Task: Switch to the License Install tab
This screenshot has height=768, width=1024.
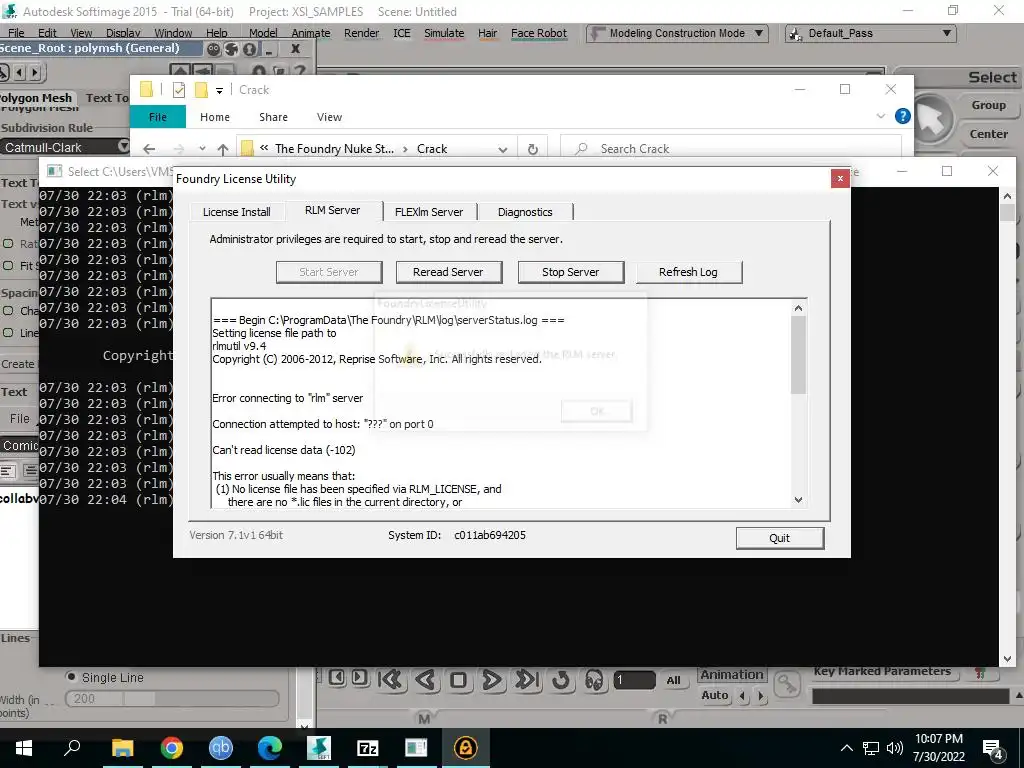Action: (236, 212)
